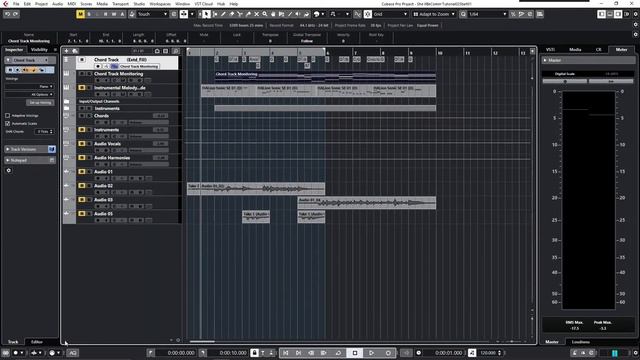Open the Touch automation mode dropdown

coord(152,14)
